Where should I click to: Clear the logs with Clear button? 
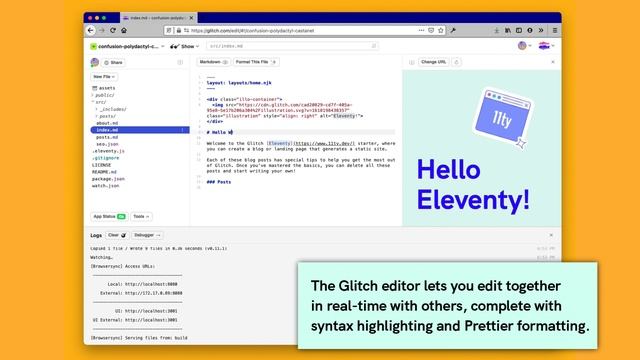coord(117,235)
